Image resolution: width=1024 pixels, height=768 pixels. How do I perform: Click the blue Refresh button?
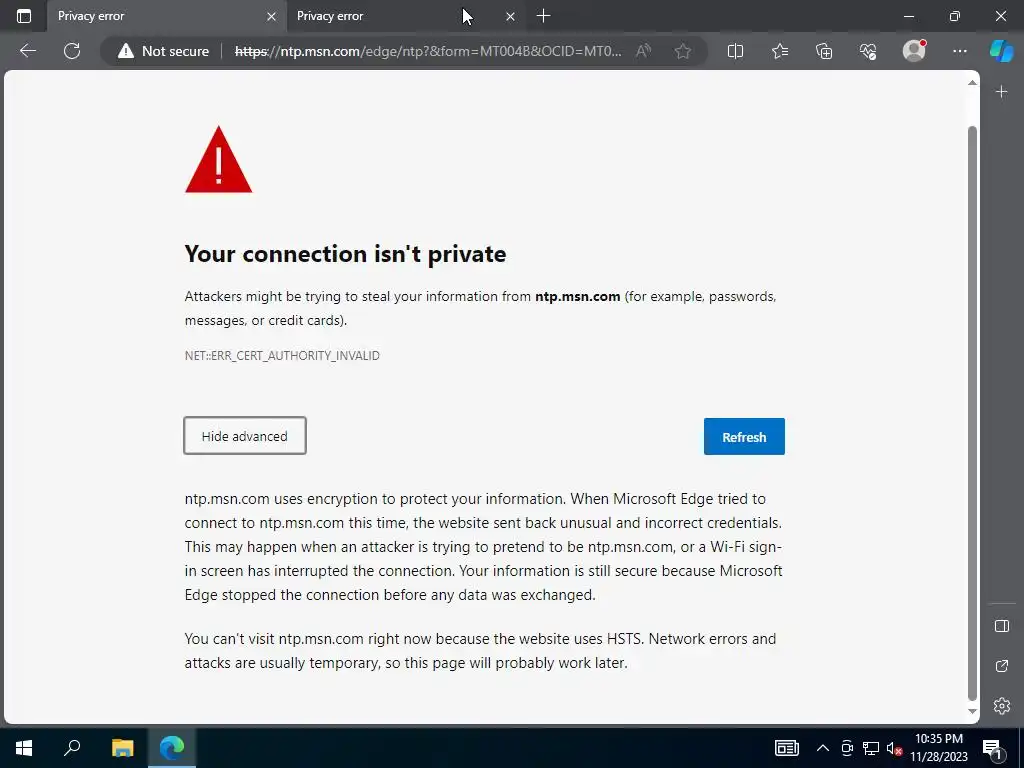tap(744, 436)
